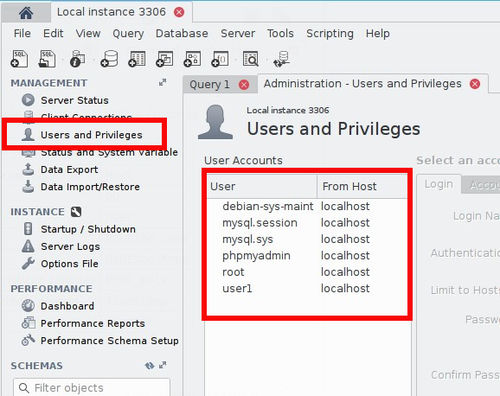Viewport: 500px width, 396px height.
Task: Open Performance Reports
Action: pyautogui.click(x=93, y=323)
